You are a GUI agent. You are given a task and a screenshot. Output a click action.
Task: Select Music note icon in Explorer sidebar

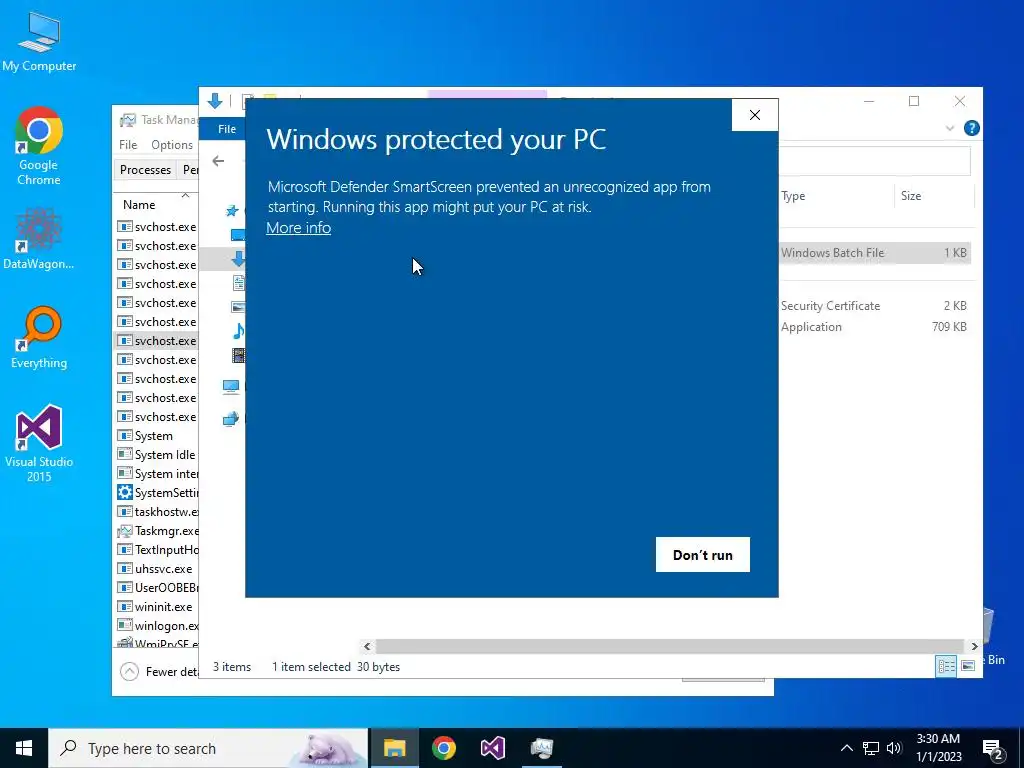238,330
